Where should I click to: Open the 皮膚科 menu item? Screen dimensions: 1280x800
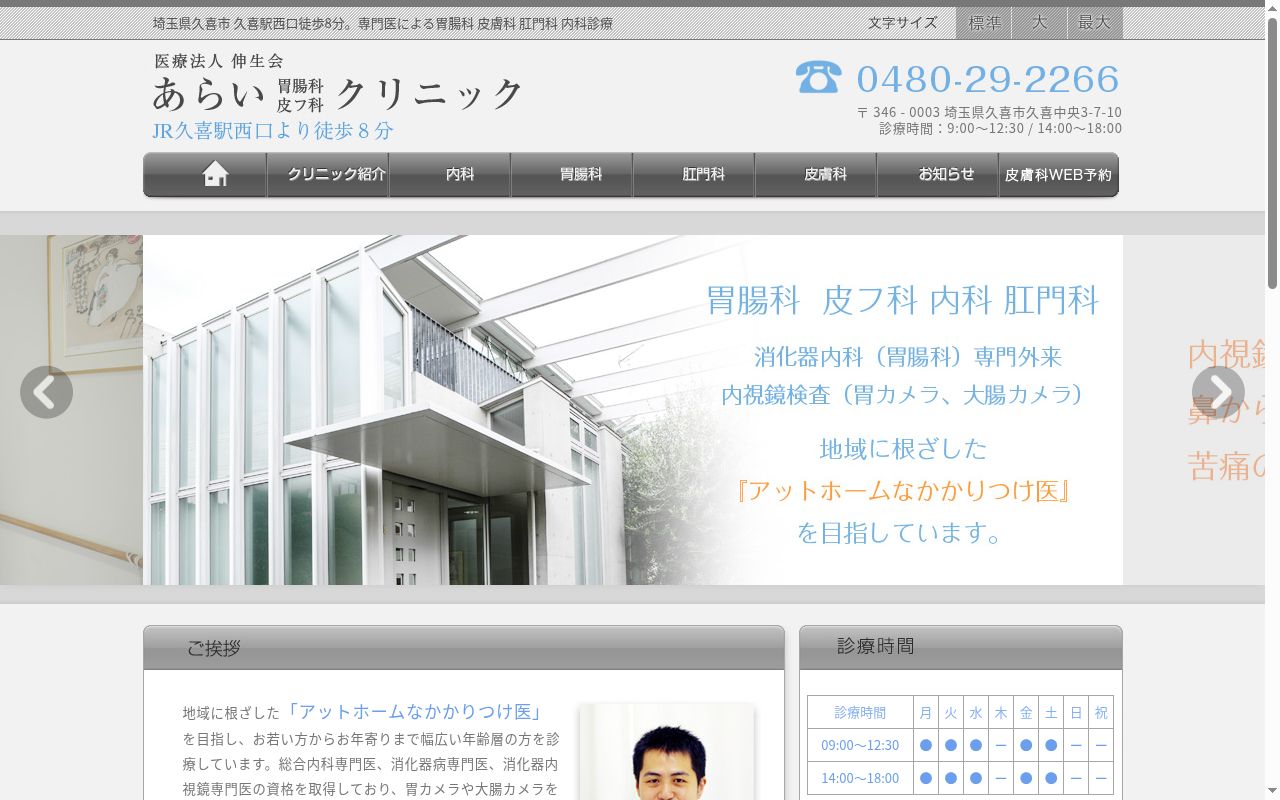(816, 174)
